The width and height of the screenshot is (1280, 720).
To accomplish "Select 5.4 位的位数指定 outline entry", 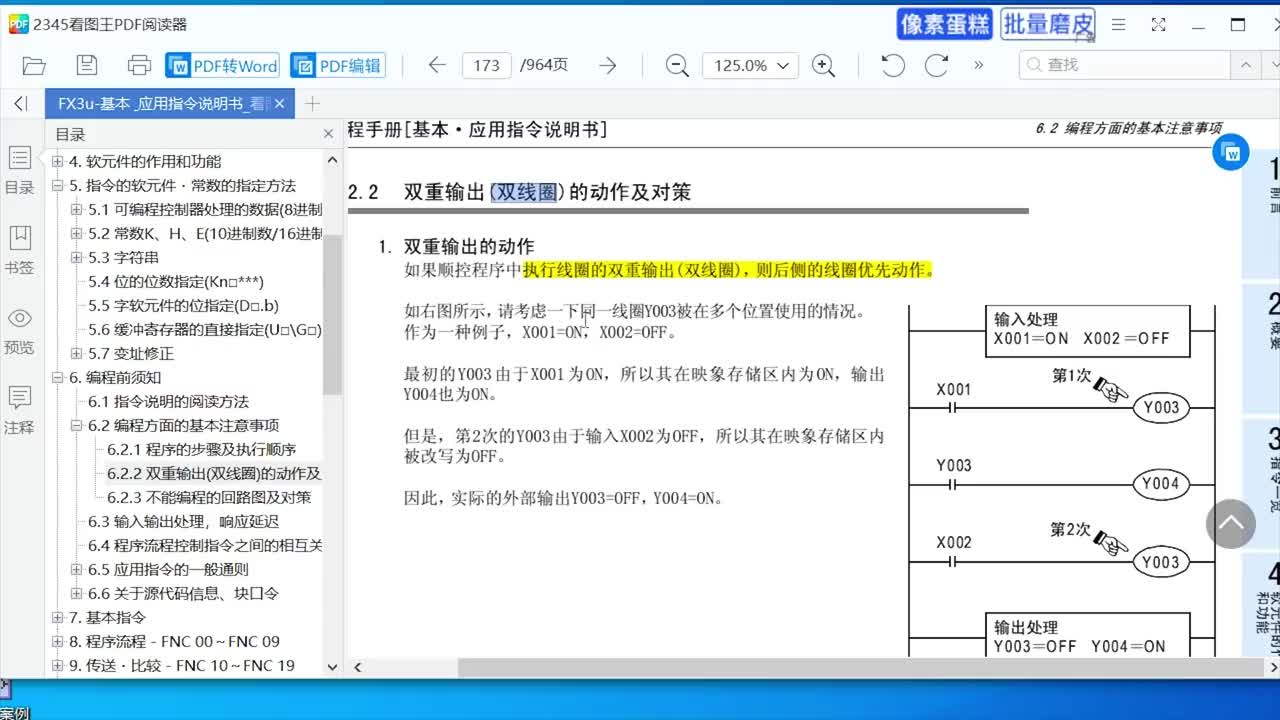I will point(176,282).
